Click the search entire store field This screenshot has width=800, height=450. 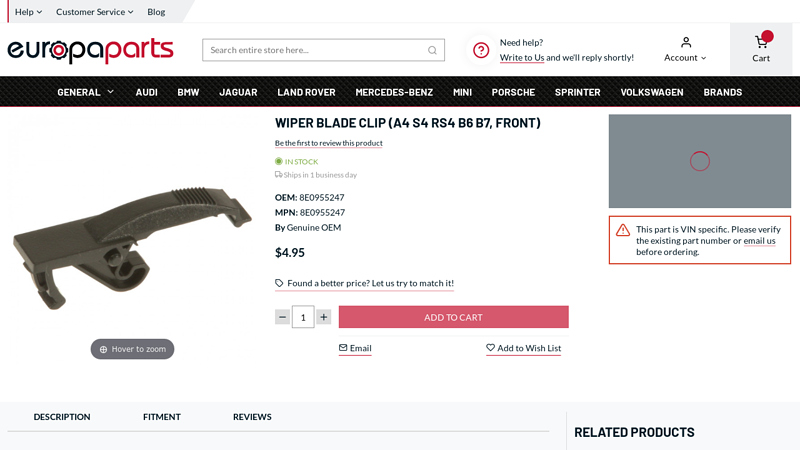click(315, 50)
